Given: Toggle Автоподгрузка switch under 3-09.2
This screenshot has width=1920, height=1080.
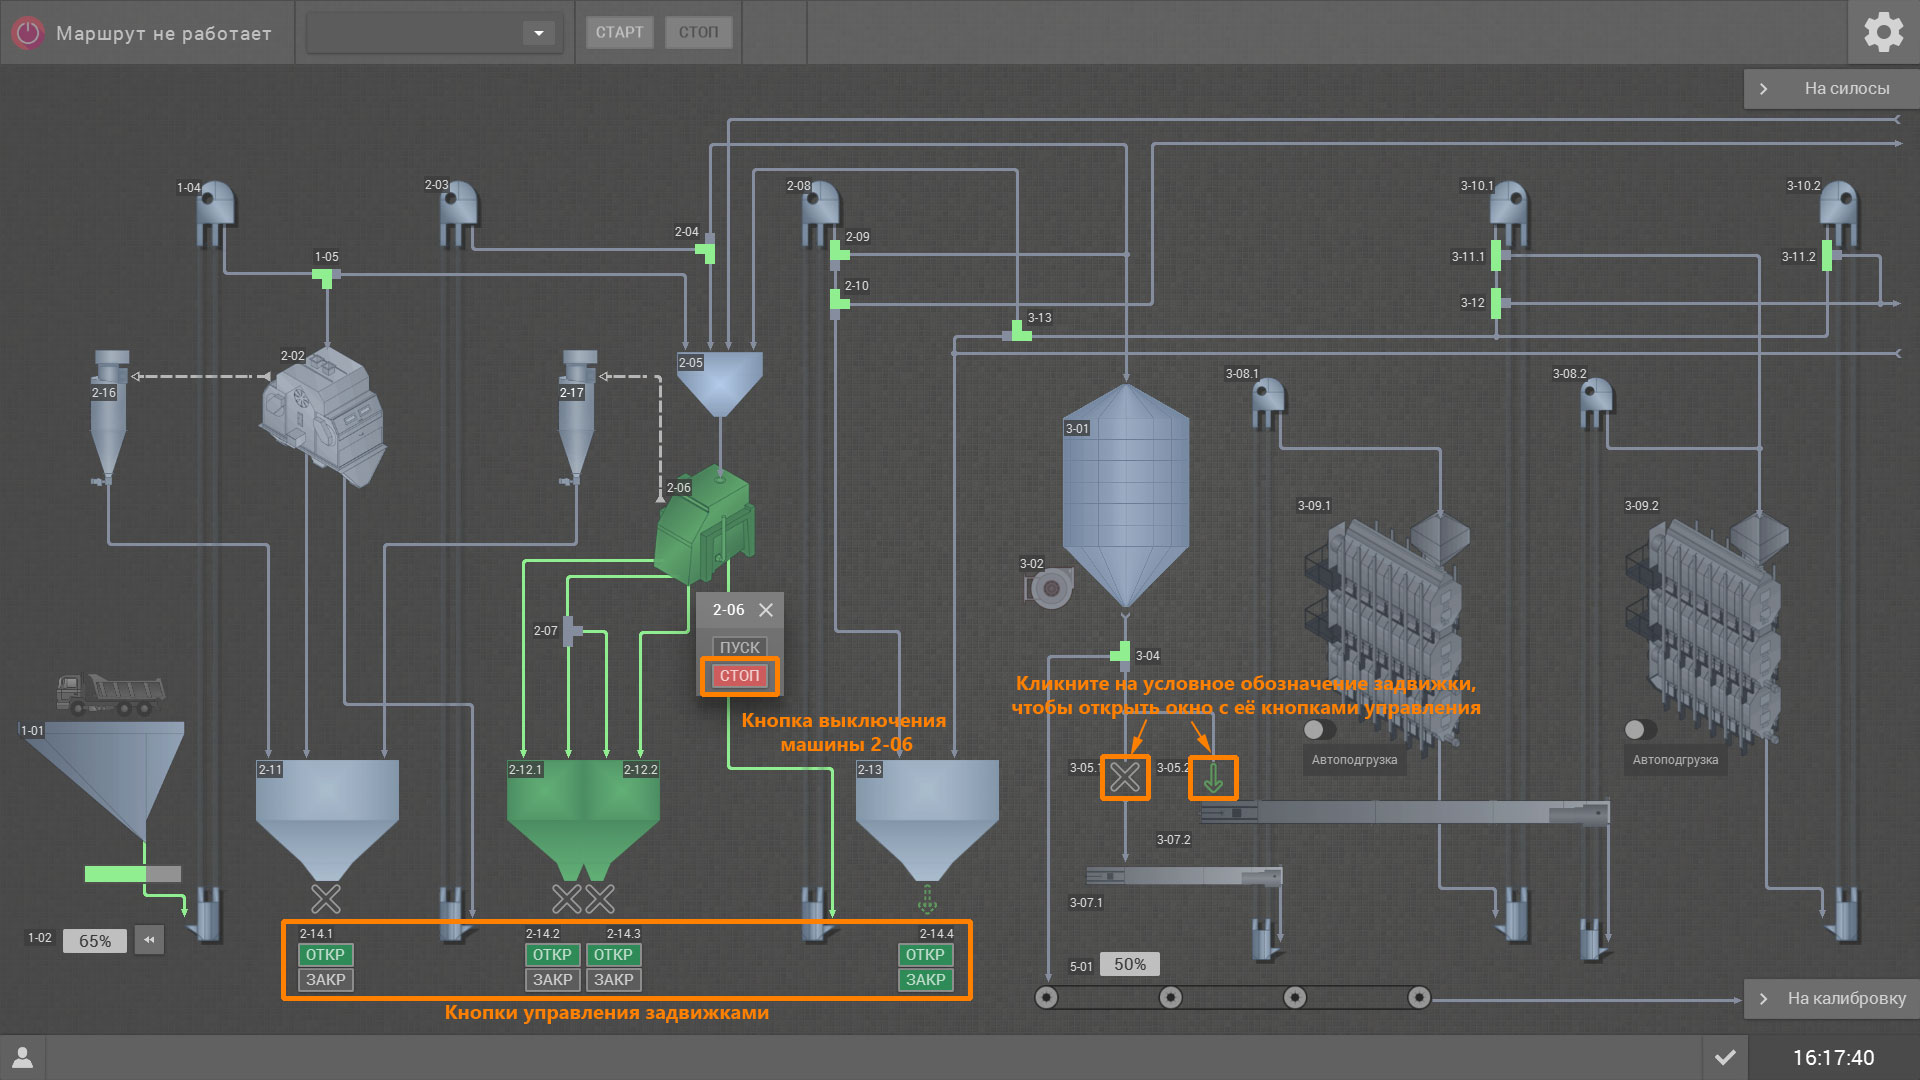Looking at the screenshot, I should [x=1640, y=730].
